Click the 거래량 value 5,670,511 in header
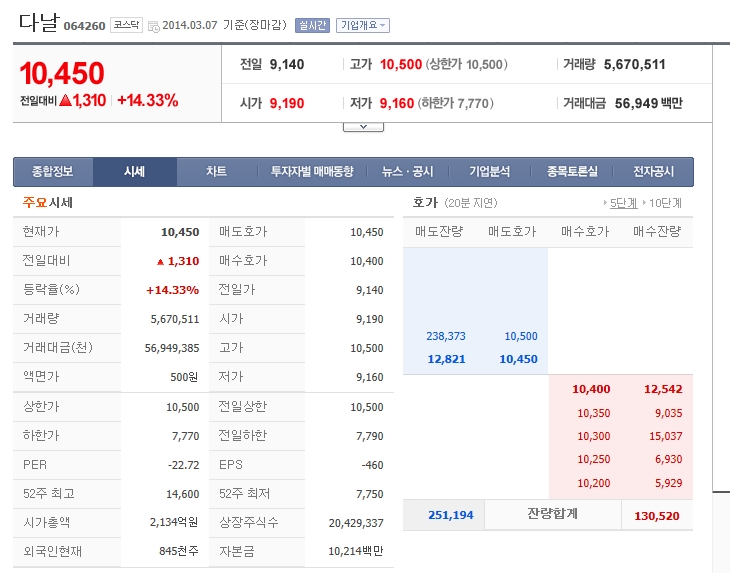This screenshot has width=730, height=573. [x=635, y=64]
